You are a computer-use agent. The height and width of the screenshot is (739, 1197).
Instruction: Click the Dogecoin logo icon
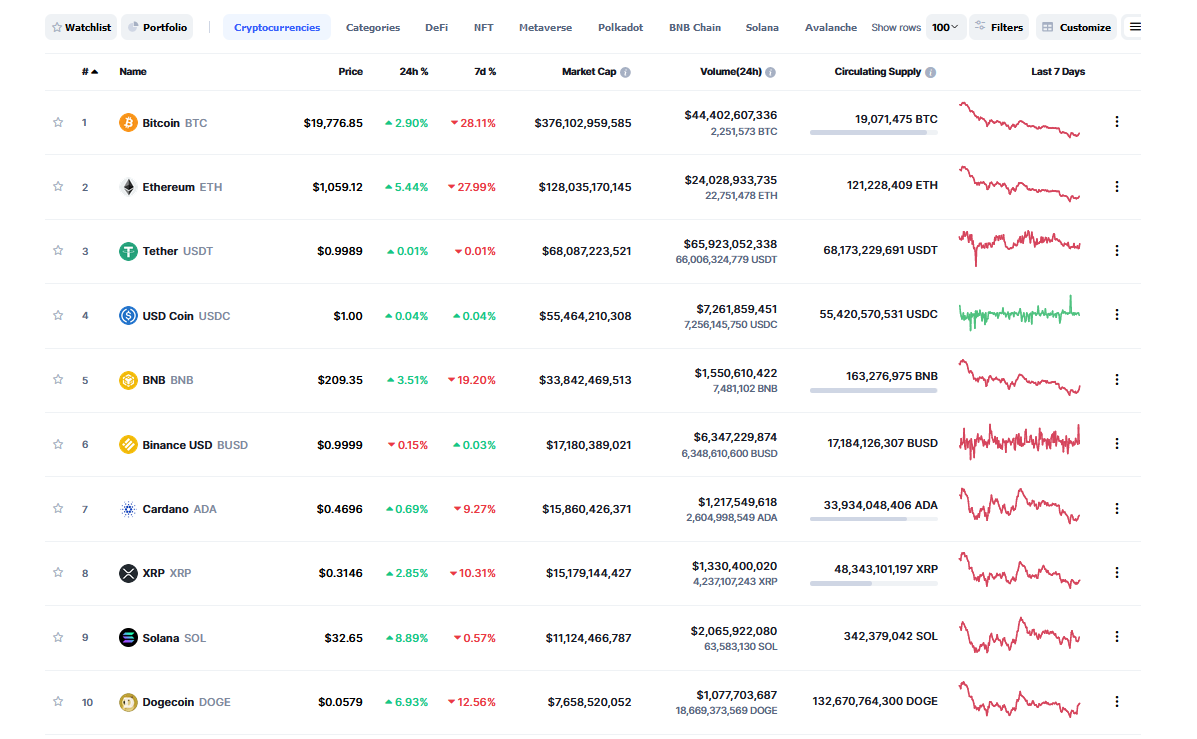128,702
